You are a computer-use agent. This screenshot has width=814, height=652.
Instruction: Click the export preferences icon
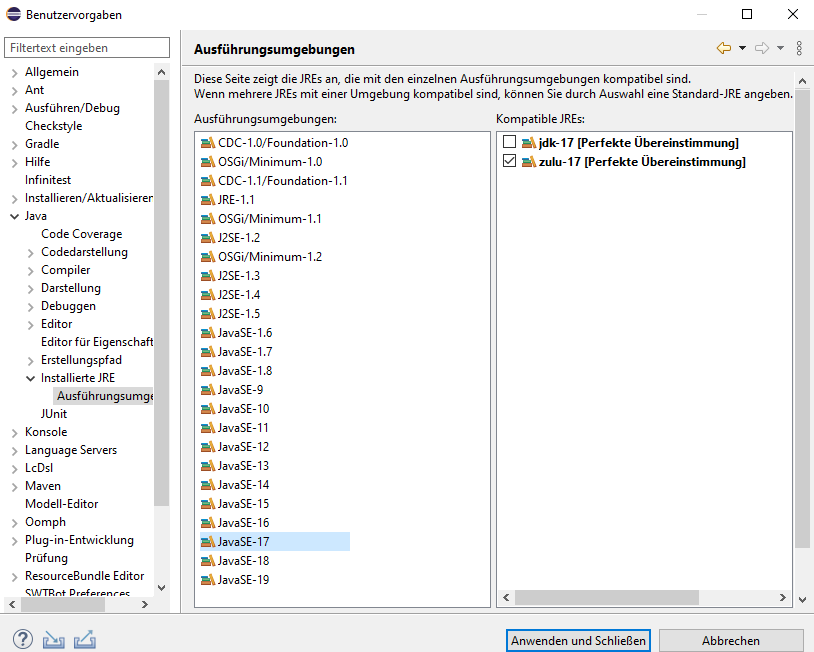click(85, 640)
